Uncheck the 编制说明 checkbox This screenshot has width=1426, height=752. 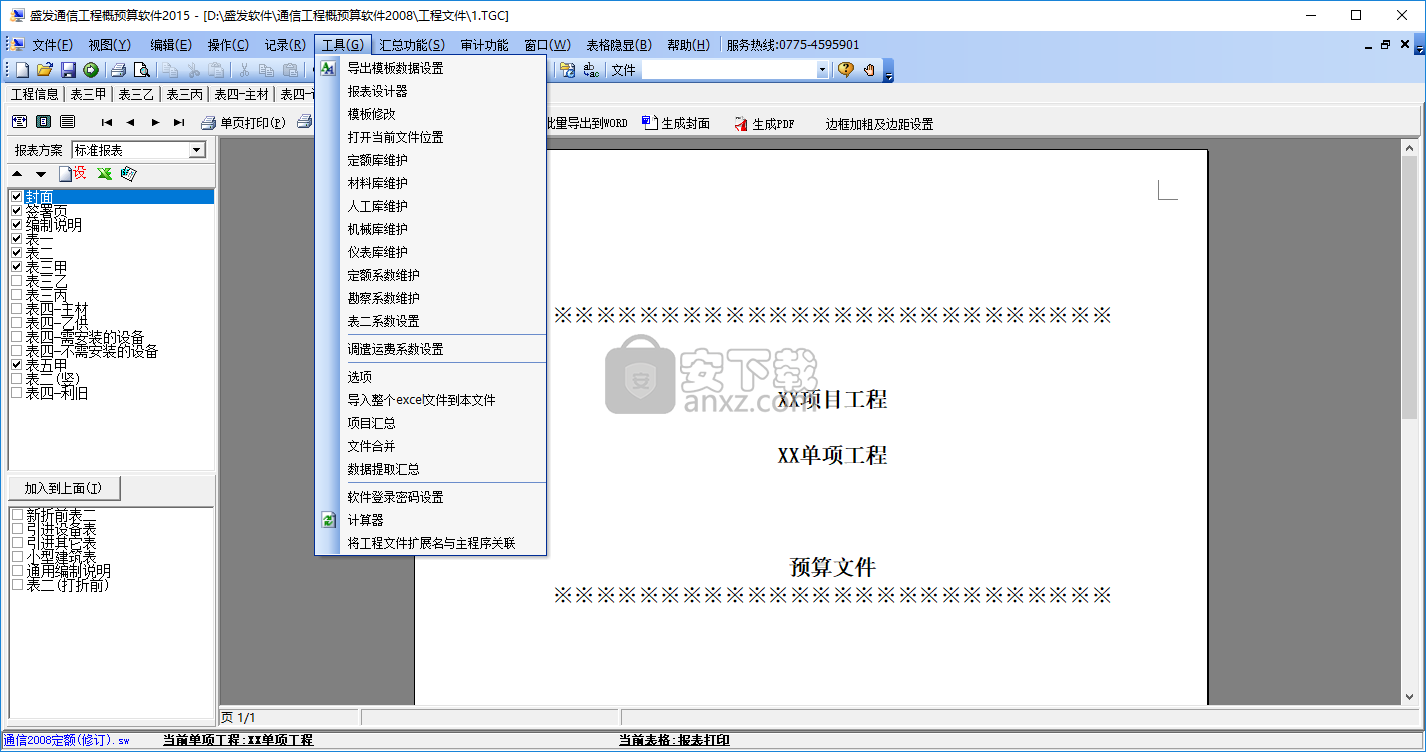(16, 225)
